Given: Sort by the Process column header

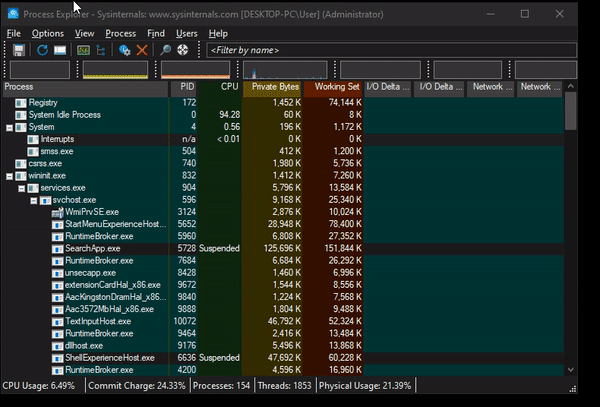Looking at the screenshot, I should pos(86,87).
